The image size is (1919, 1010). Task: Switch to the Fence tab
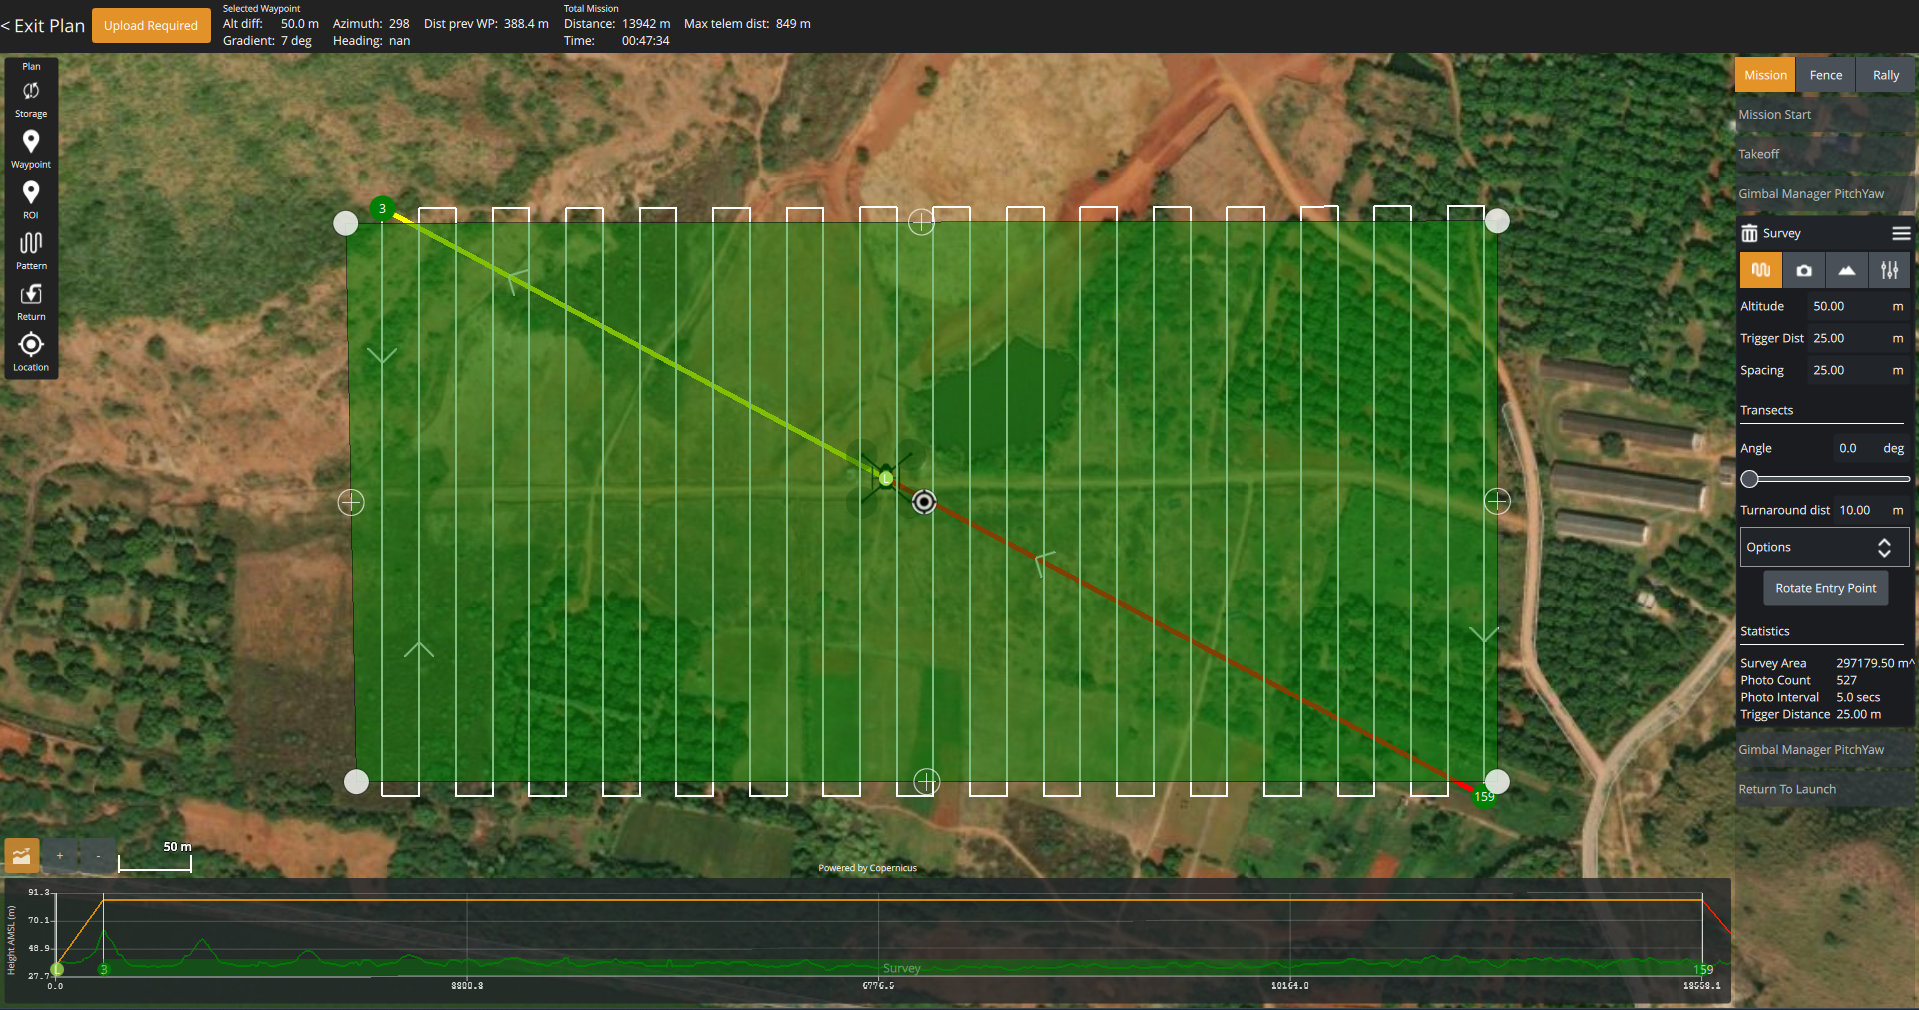[1826, 75]
